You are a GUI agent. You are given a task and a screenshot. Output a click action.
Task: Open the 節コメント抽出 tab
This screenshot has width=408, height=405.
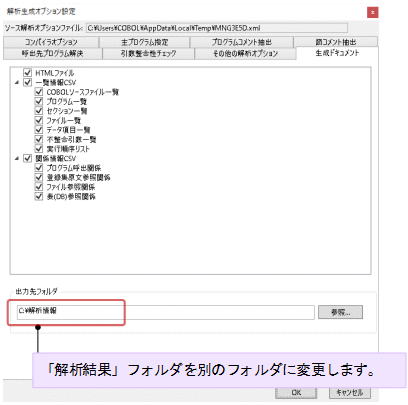coord(336,42)
